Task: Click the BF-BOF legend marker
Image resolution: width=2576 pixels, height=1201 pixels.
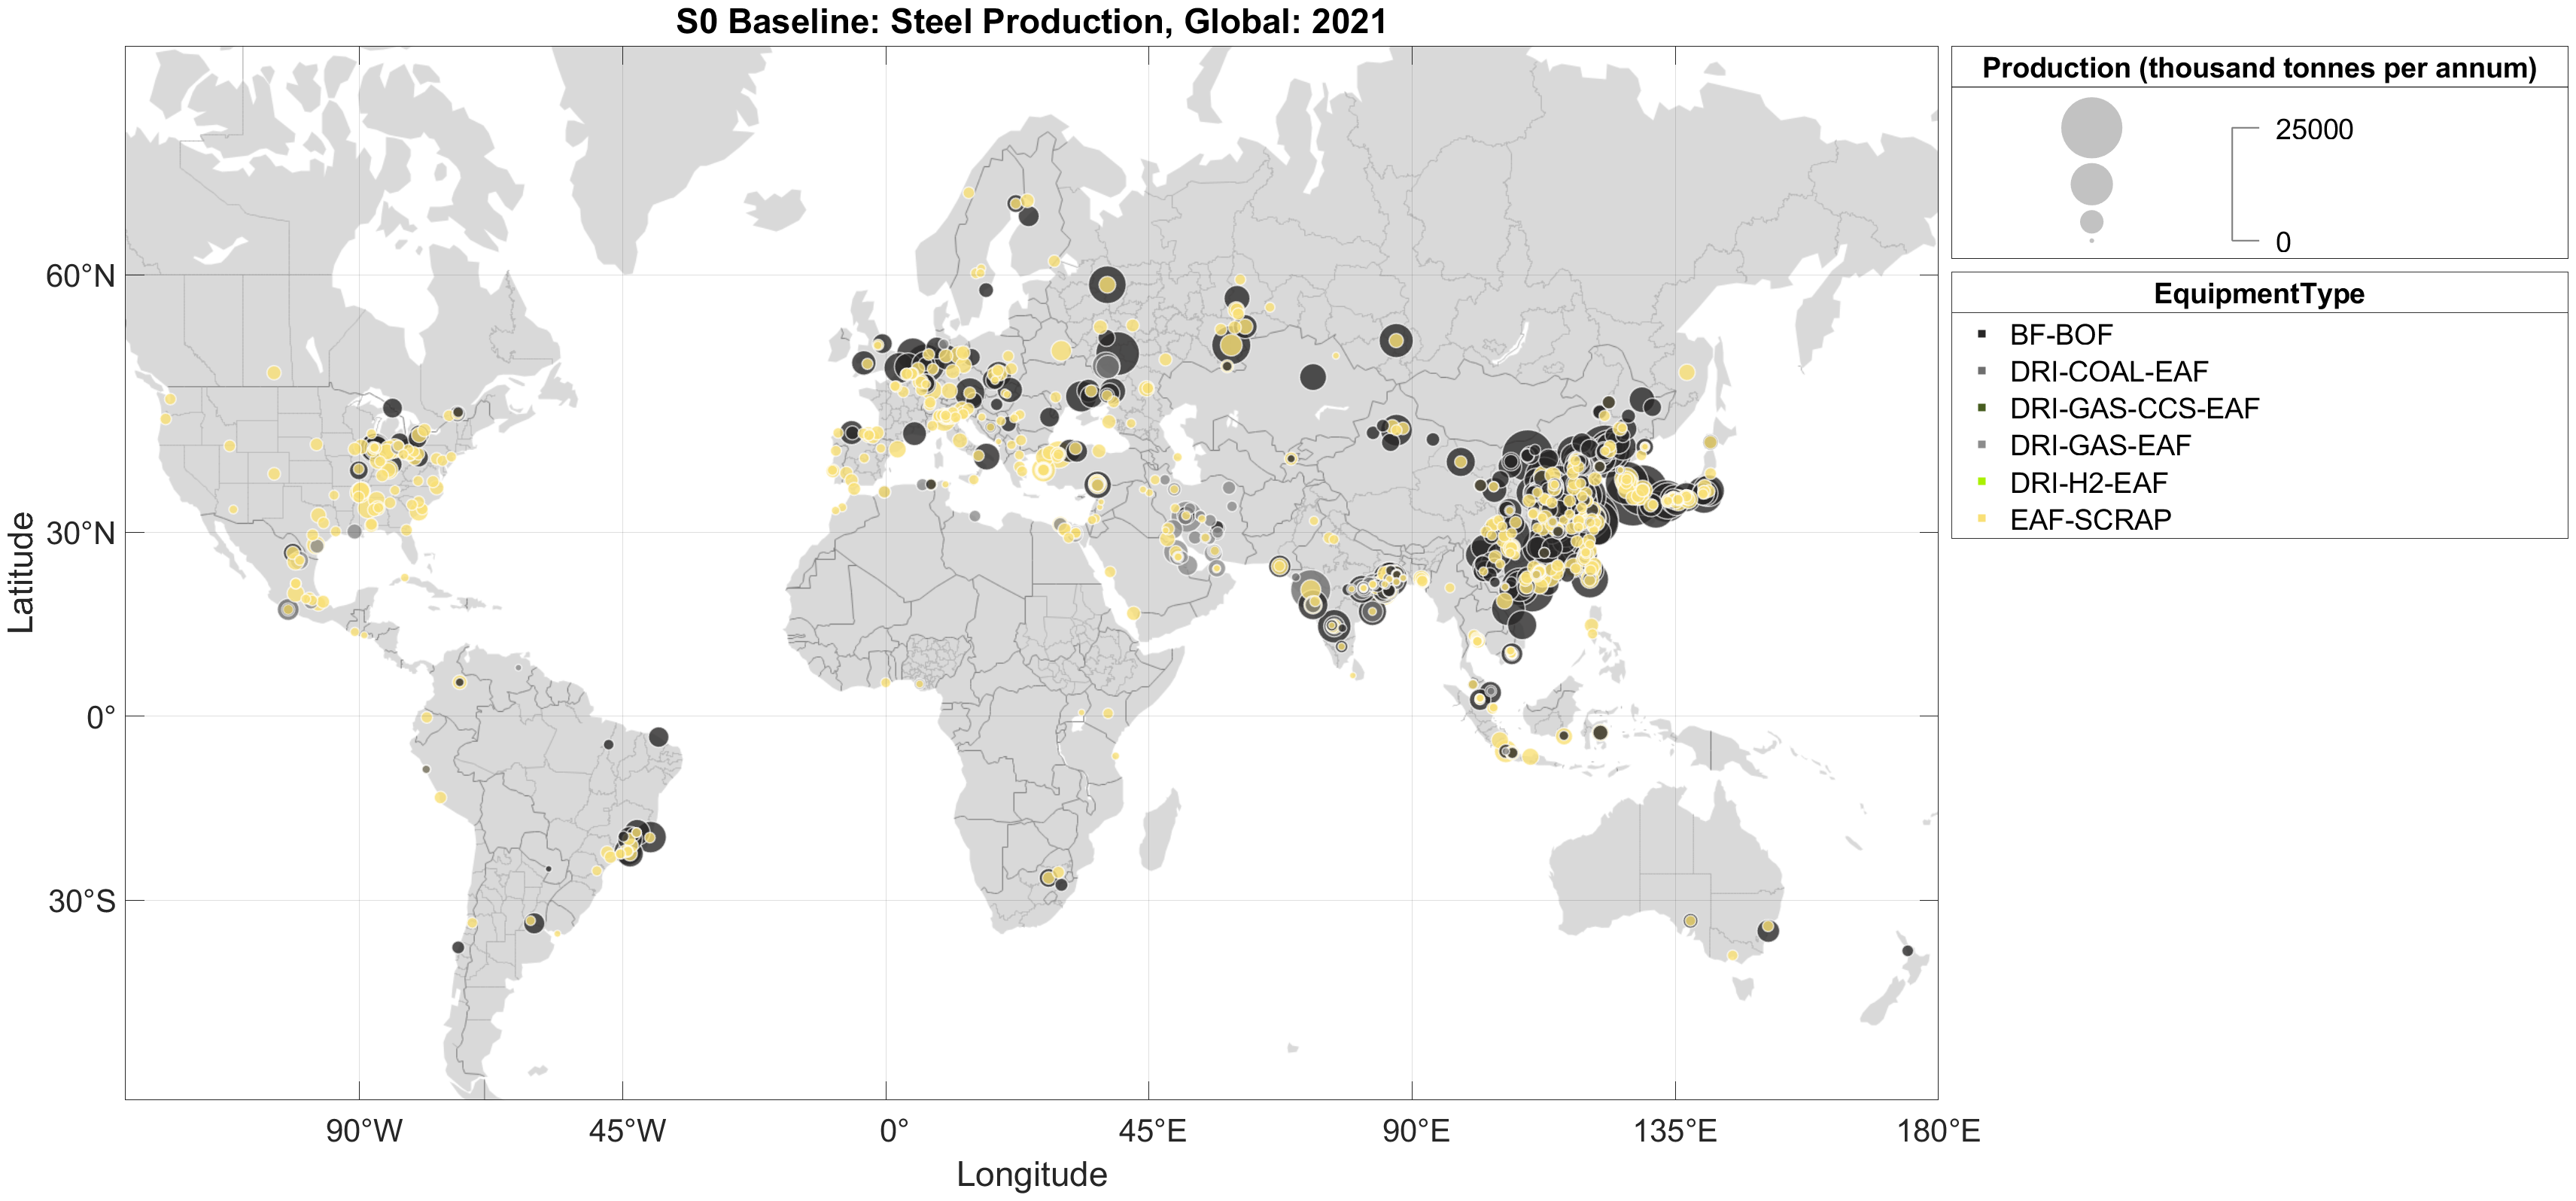Action: point(1981,334)
